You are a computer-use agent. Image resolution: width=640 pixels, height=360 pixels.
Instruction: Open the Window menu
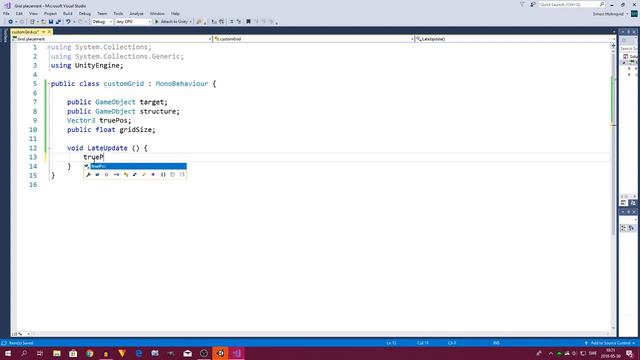click(157, 13)
